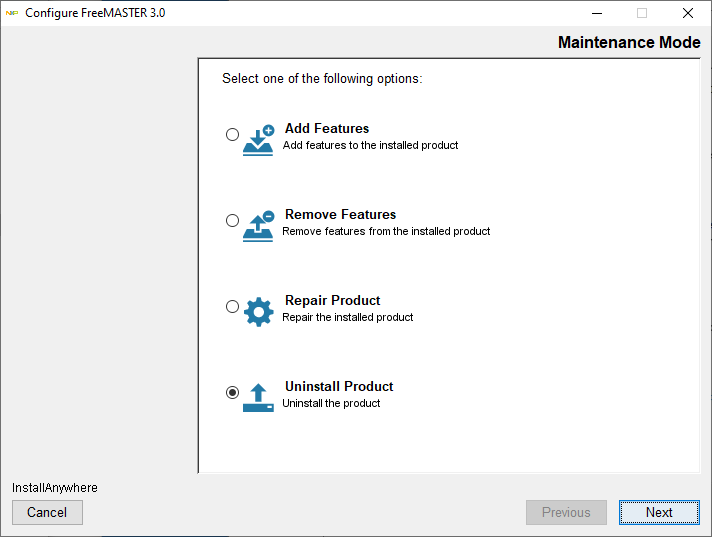Click the Add Features label text
The width and height of the screenshot is (712, 537).
(327, 129)
